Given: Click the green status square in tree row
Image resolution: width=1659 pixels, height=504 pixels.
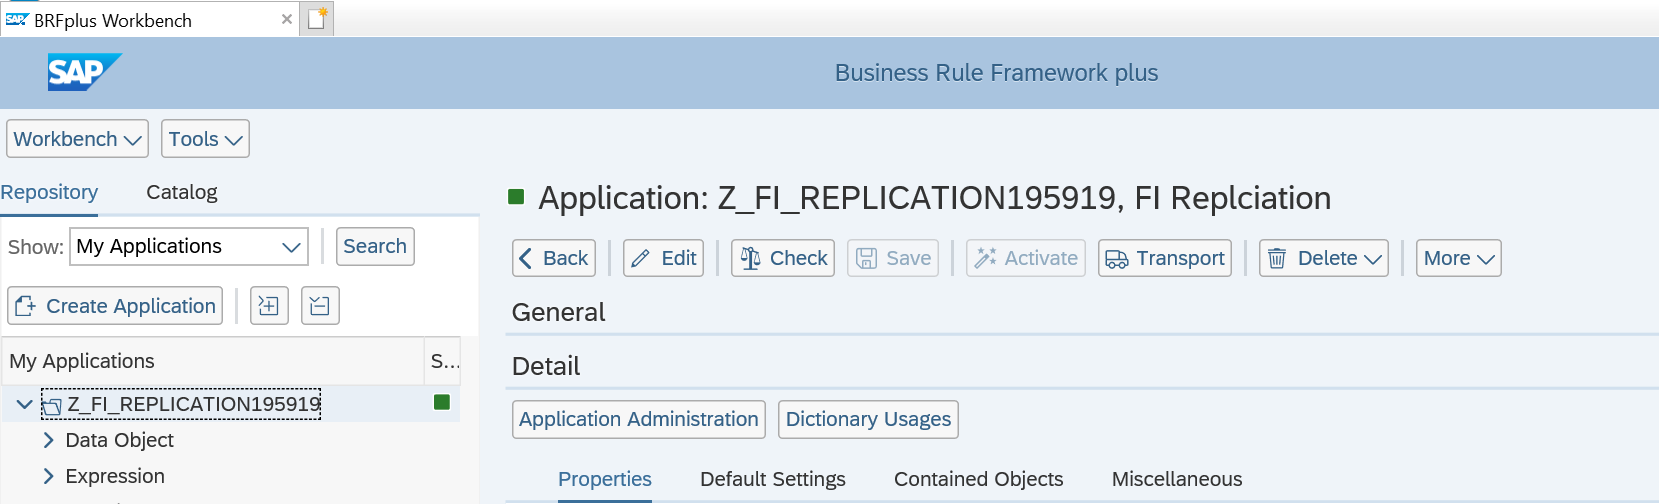Looking at the screenshot, I should [x=441, y=402].
